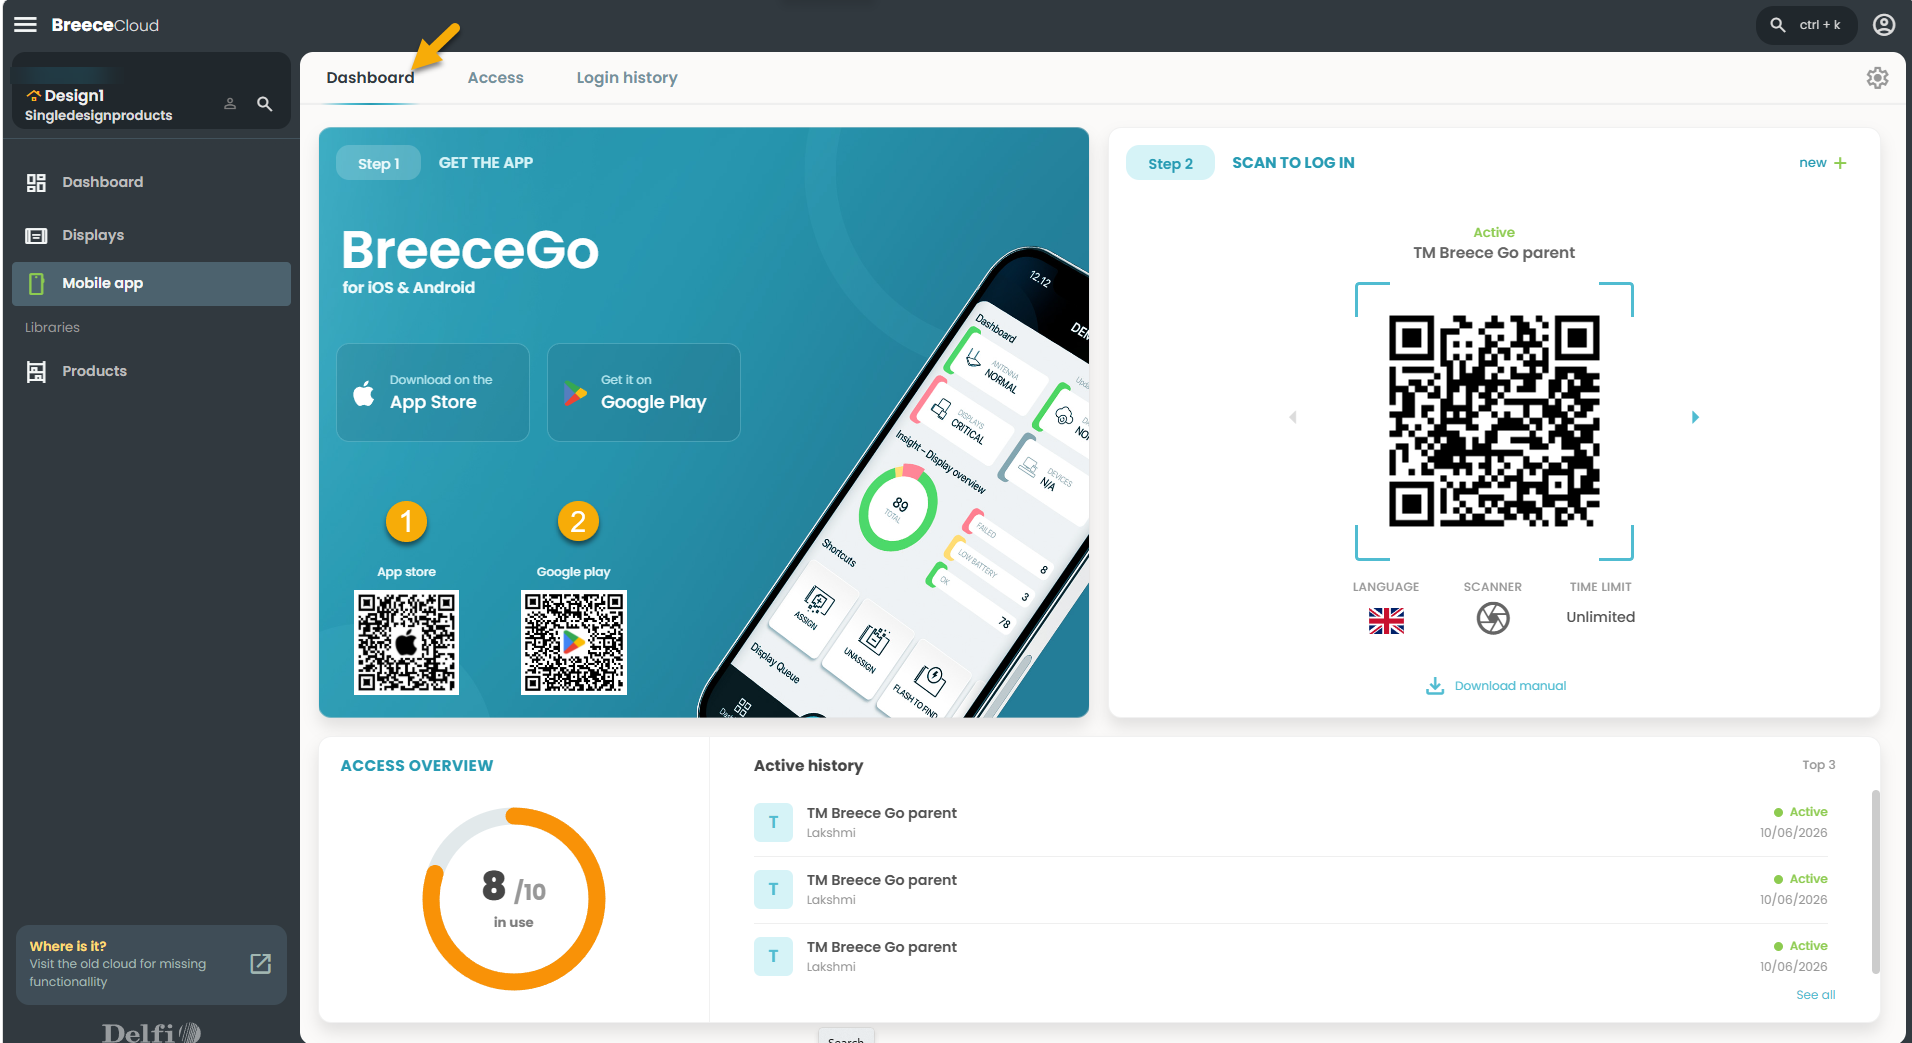This screenshot has width=1912, height=1043.
Task: Click the Google play QR code
Action: [574, 642]
